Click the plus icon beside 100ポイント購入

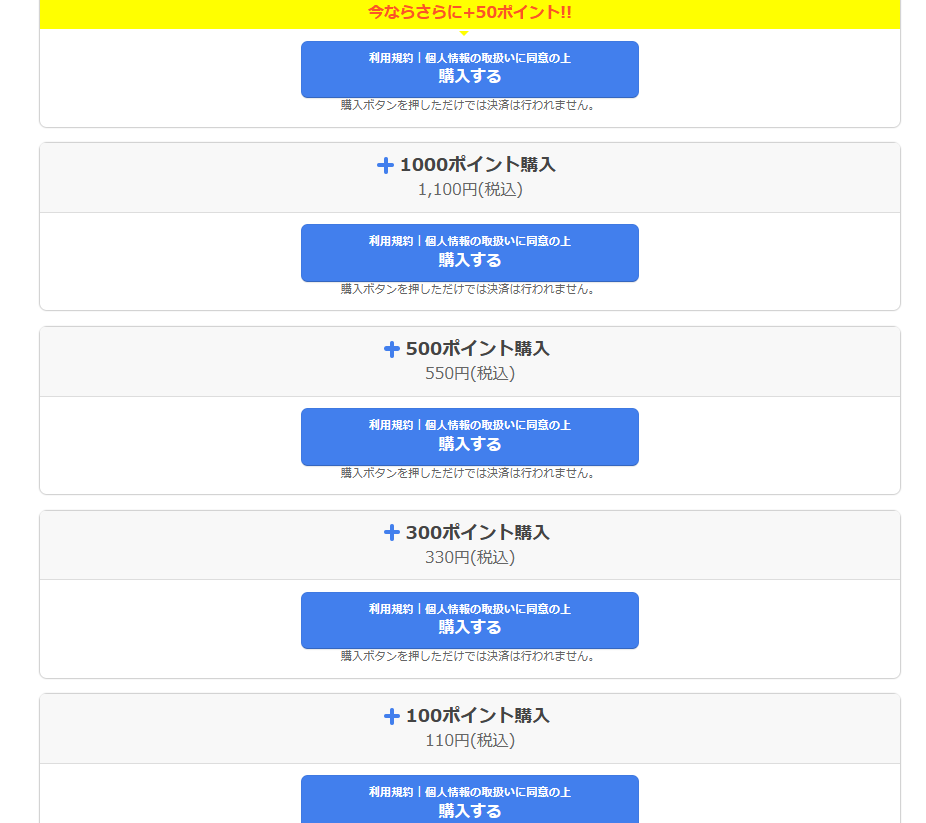coord(392,716)
